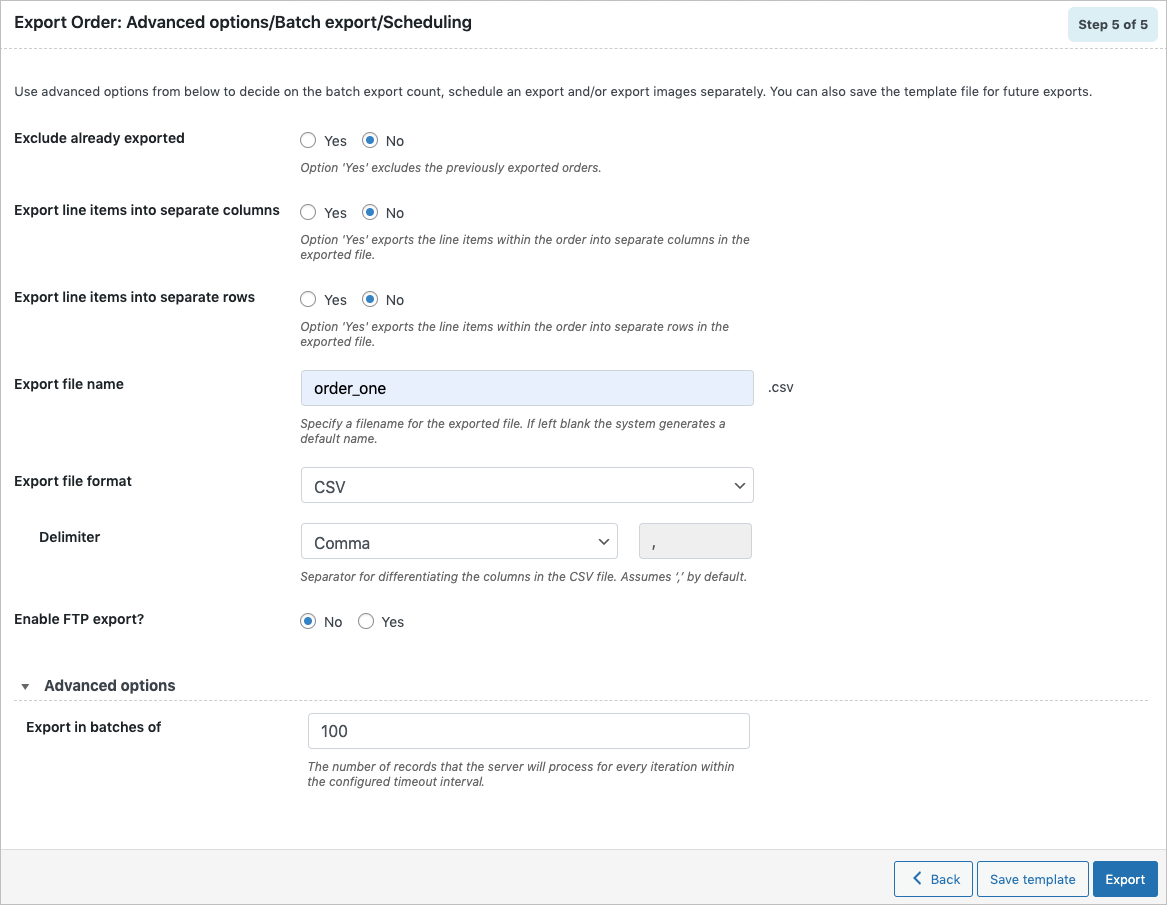Open the Delimiter selection dropdown
The image size is (1167, 905).
point(459,540)
